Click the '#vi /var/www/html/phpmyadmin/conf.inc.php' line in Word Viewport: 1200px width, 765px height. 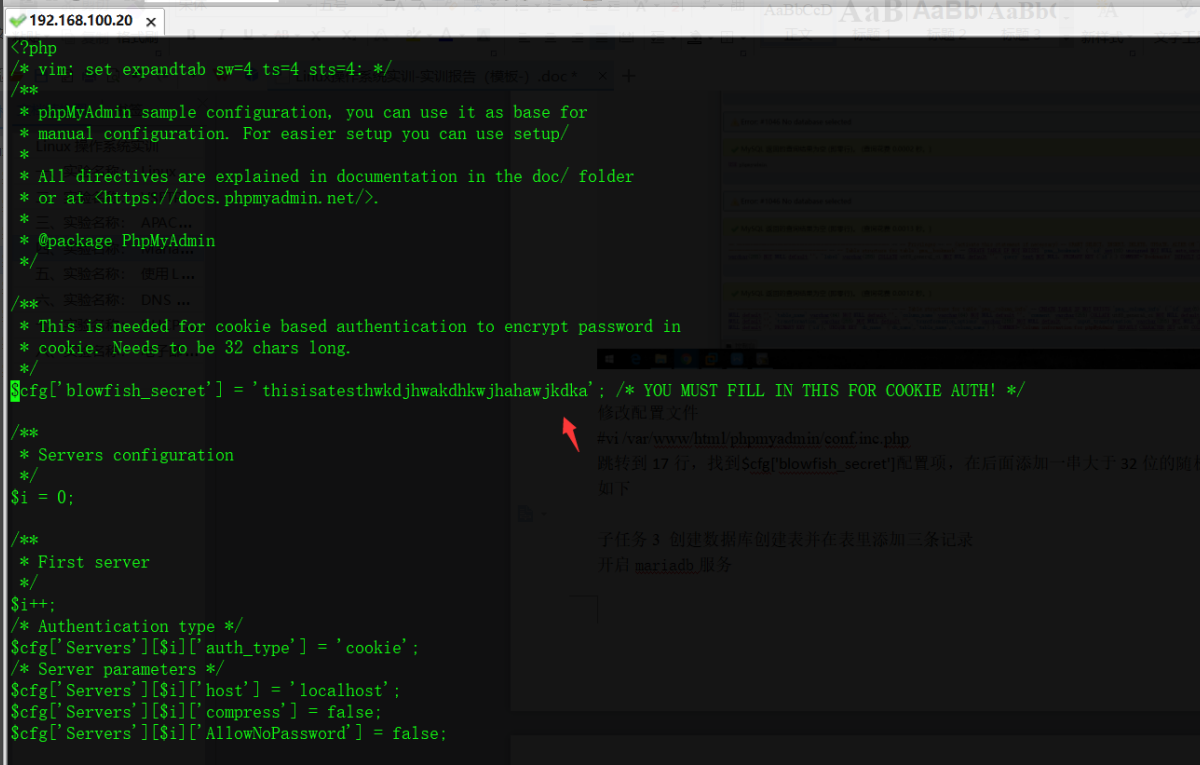[752, 438]
